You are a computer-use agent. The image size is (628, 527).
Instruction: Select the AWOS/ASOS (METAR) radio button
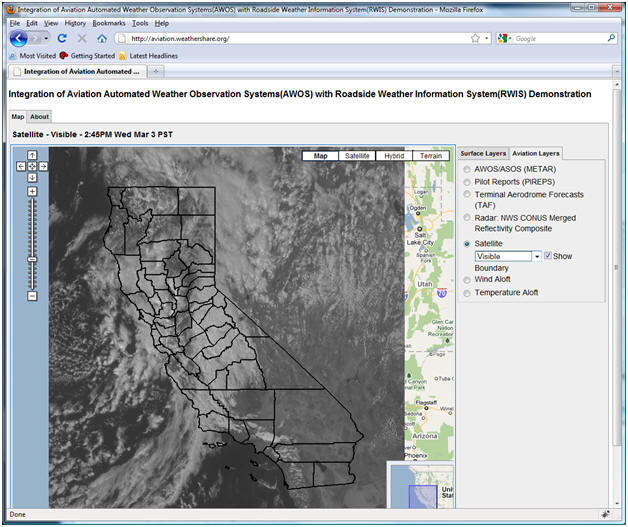coord(467,170)
